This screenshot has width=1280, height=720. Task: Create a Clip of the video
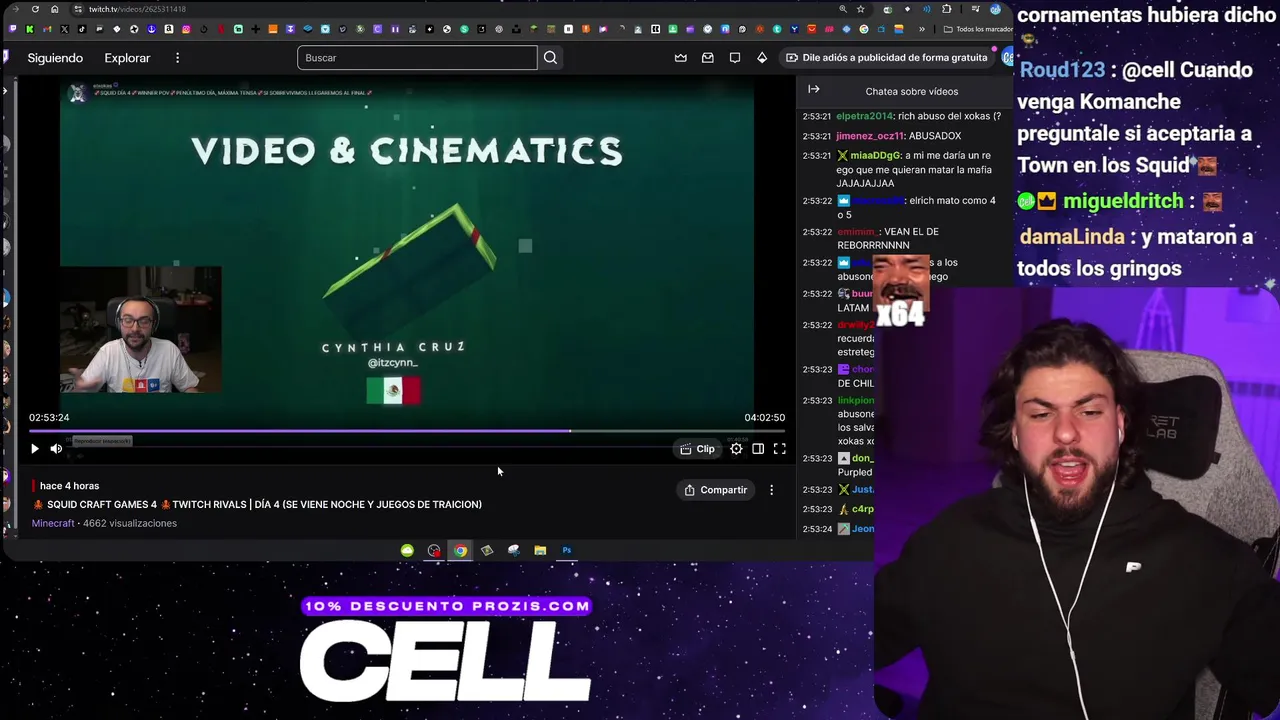point(698,449)
